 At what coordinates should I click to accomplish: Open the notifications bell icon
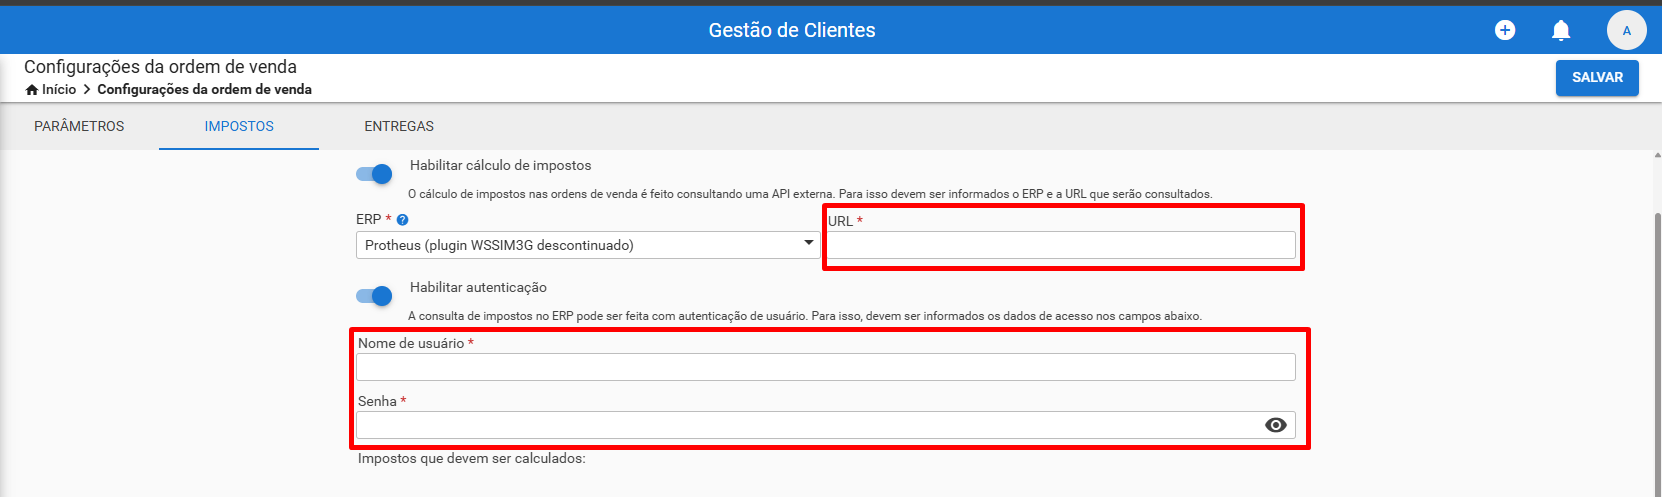pos(1560,30)
